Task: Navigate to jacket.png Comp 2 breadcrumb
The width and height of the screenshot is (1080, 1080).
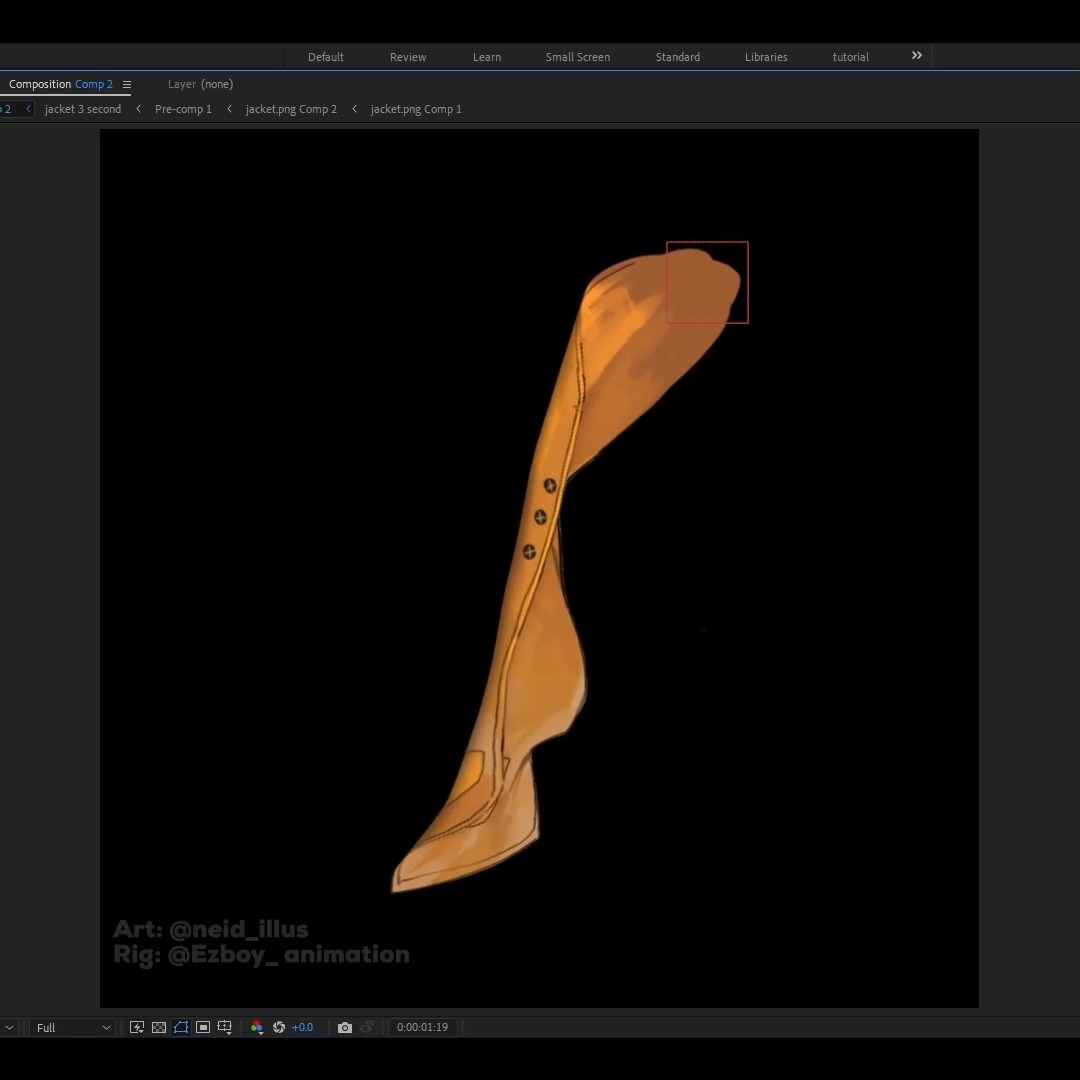Action: 291,109
